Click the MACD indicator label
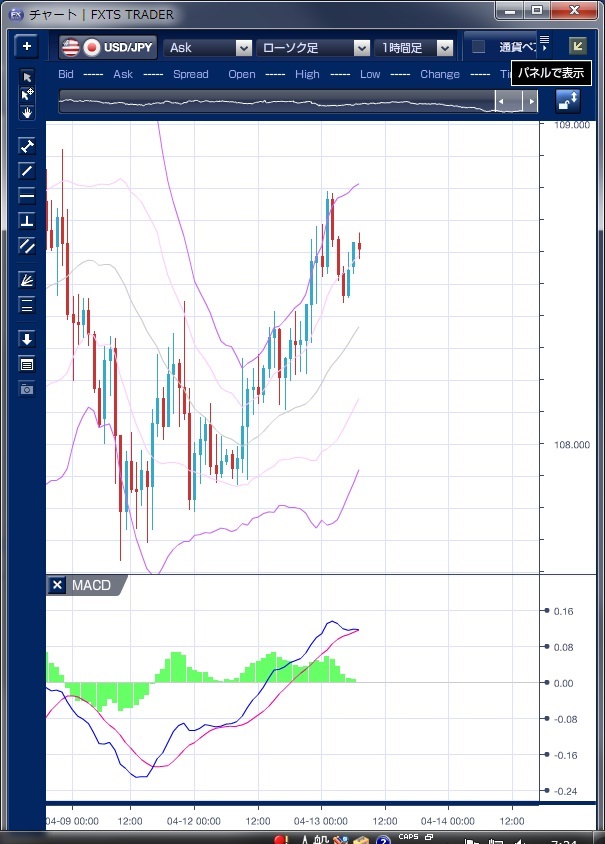 point(92,585)
